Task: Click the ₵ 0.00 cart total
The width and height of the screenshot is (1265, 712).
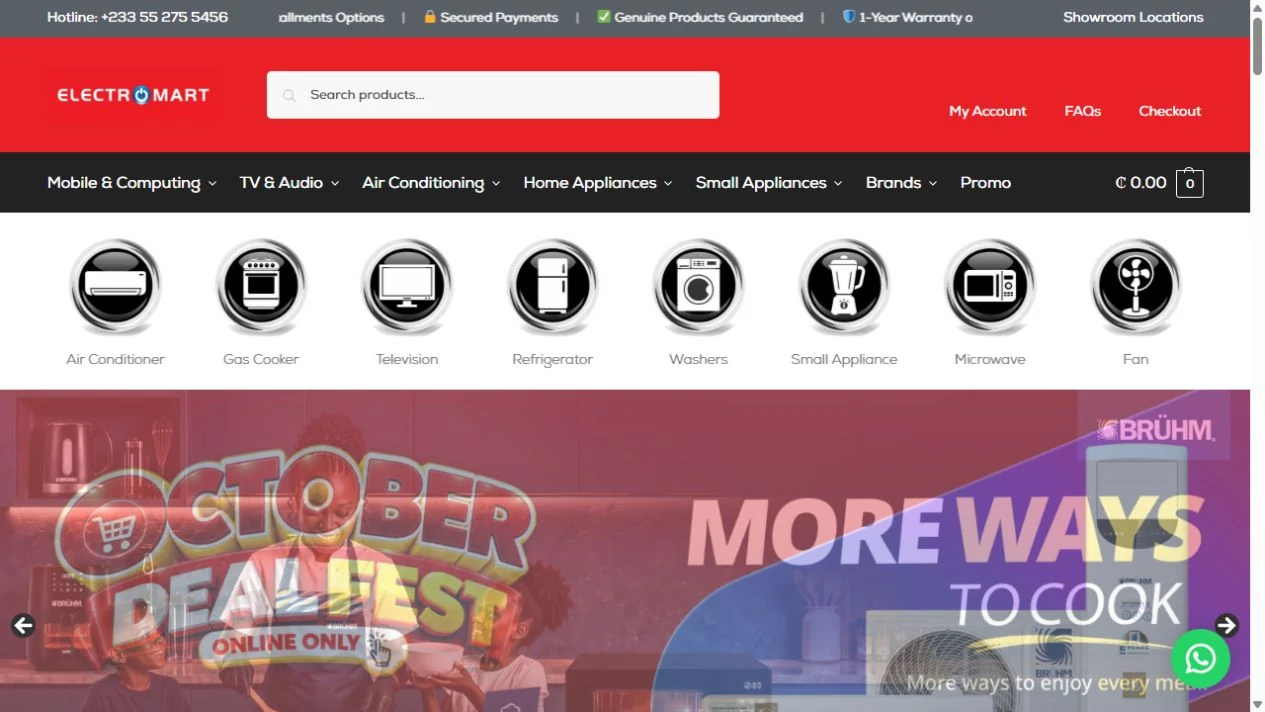Action: [1140, 183]
